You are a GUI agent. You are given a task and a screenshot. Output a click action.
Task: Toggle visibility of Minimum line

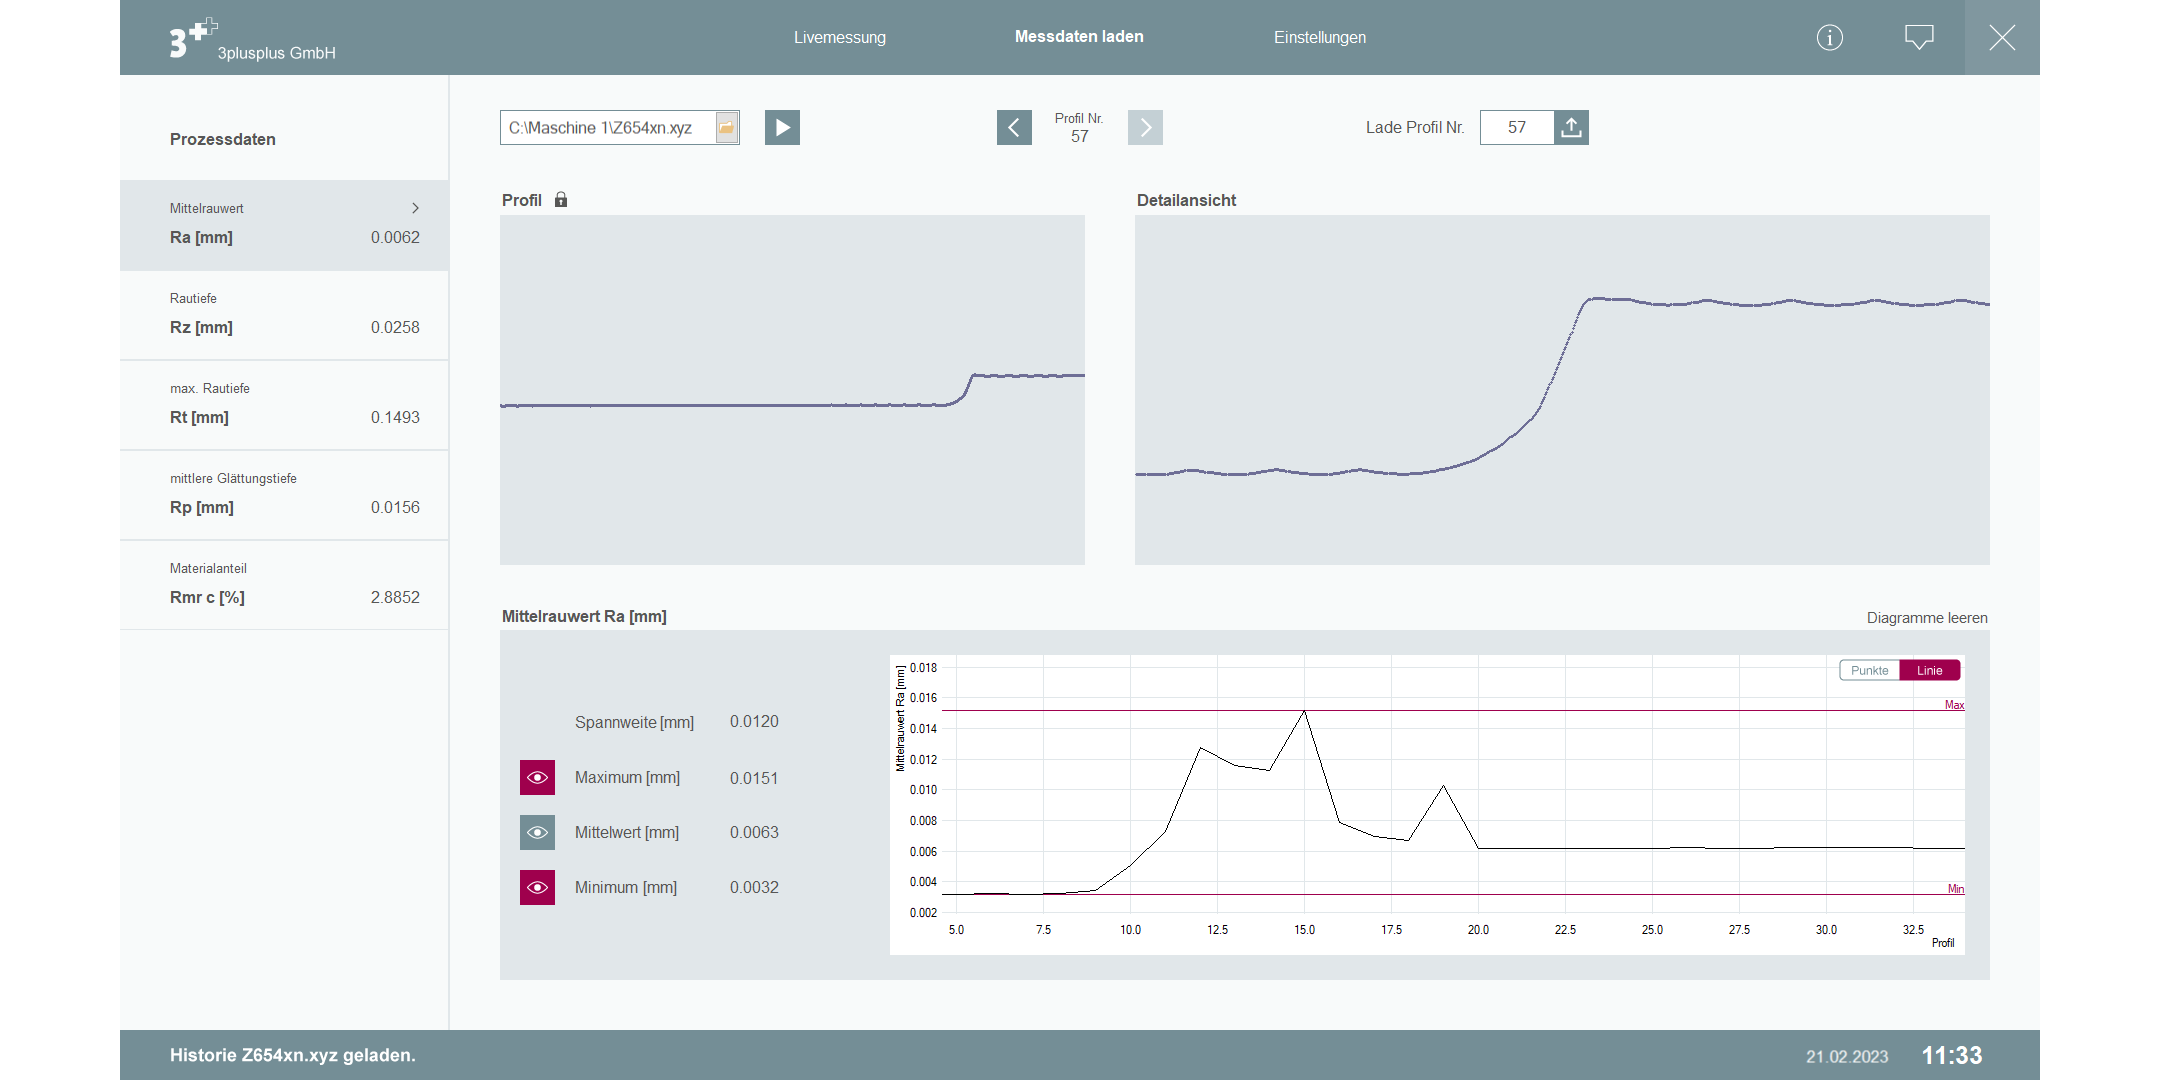click(x=537, y=887)
